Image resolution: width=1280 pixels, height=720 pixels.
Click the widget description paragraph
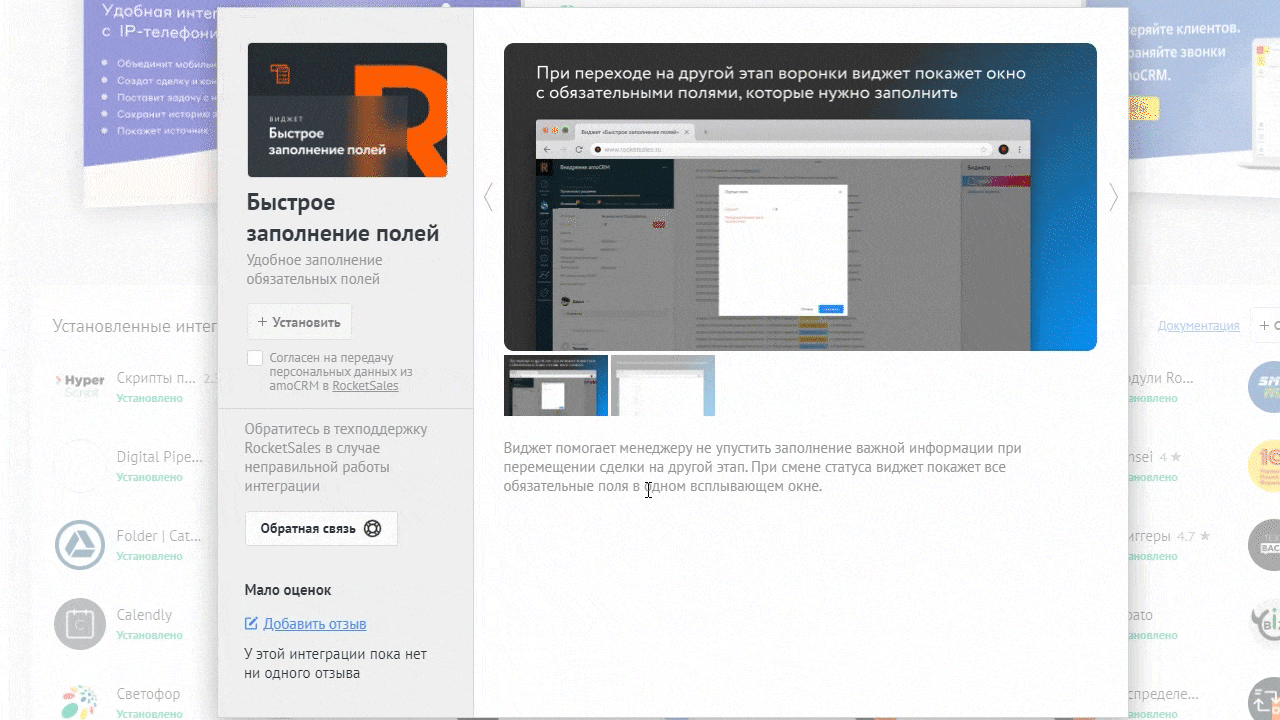click(x=762, y=467)
